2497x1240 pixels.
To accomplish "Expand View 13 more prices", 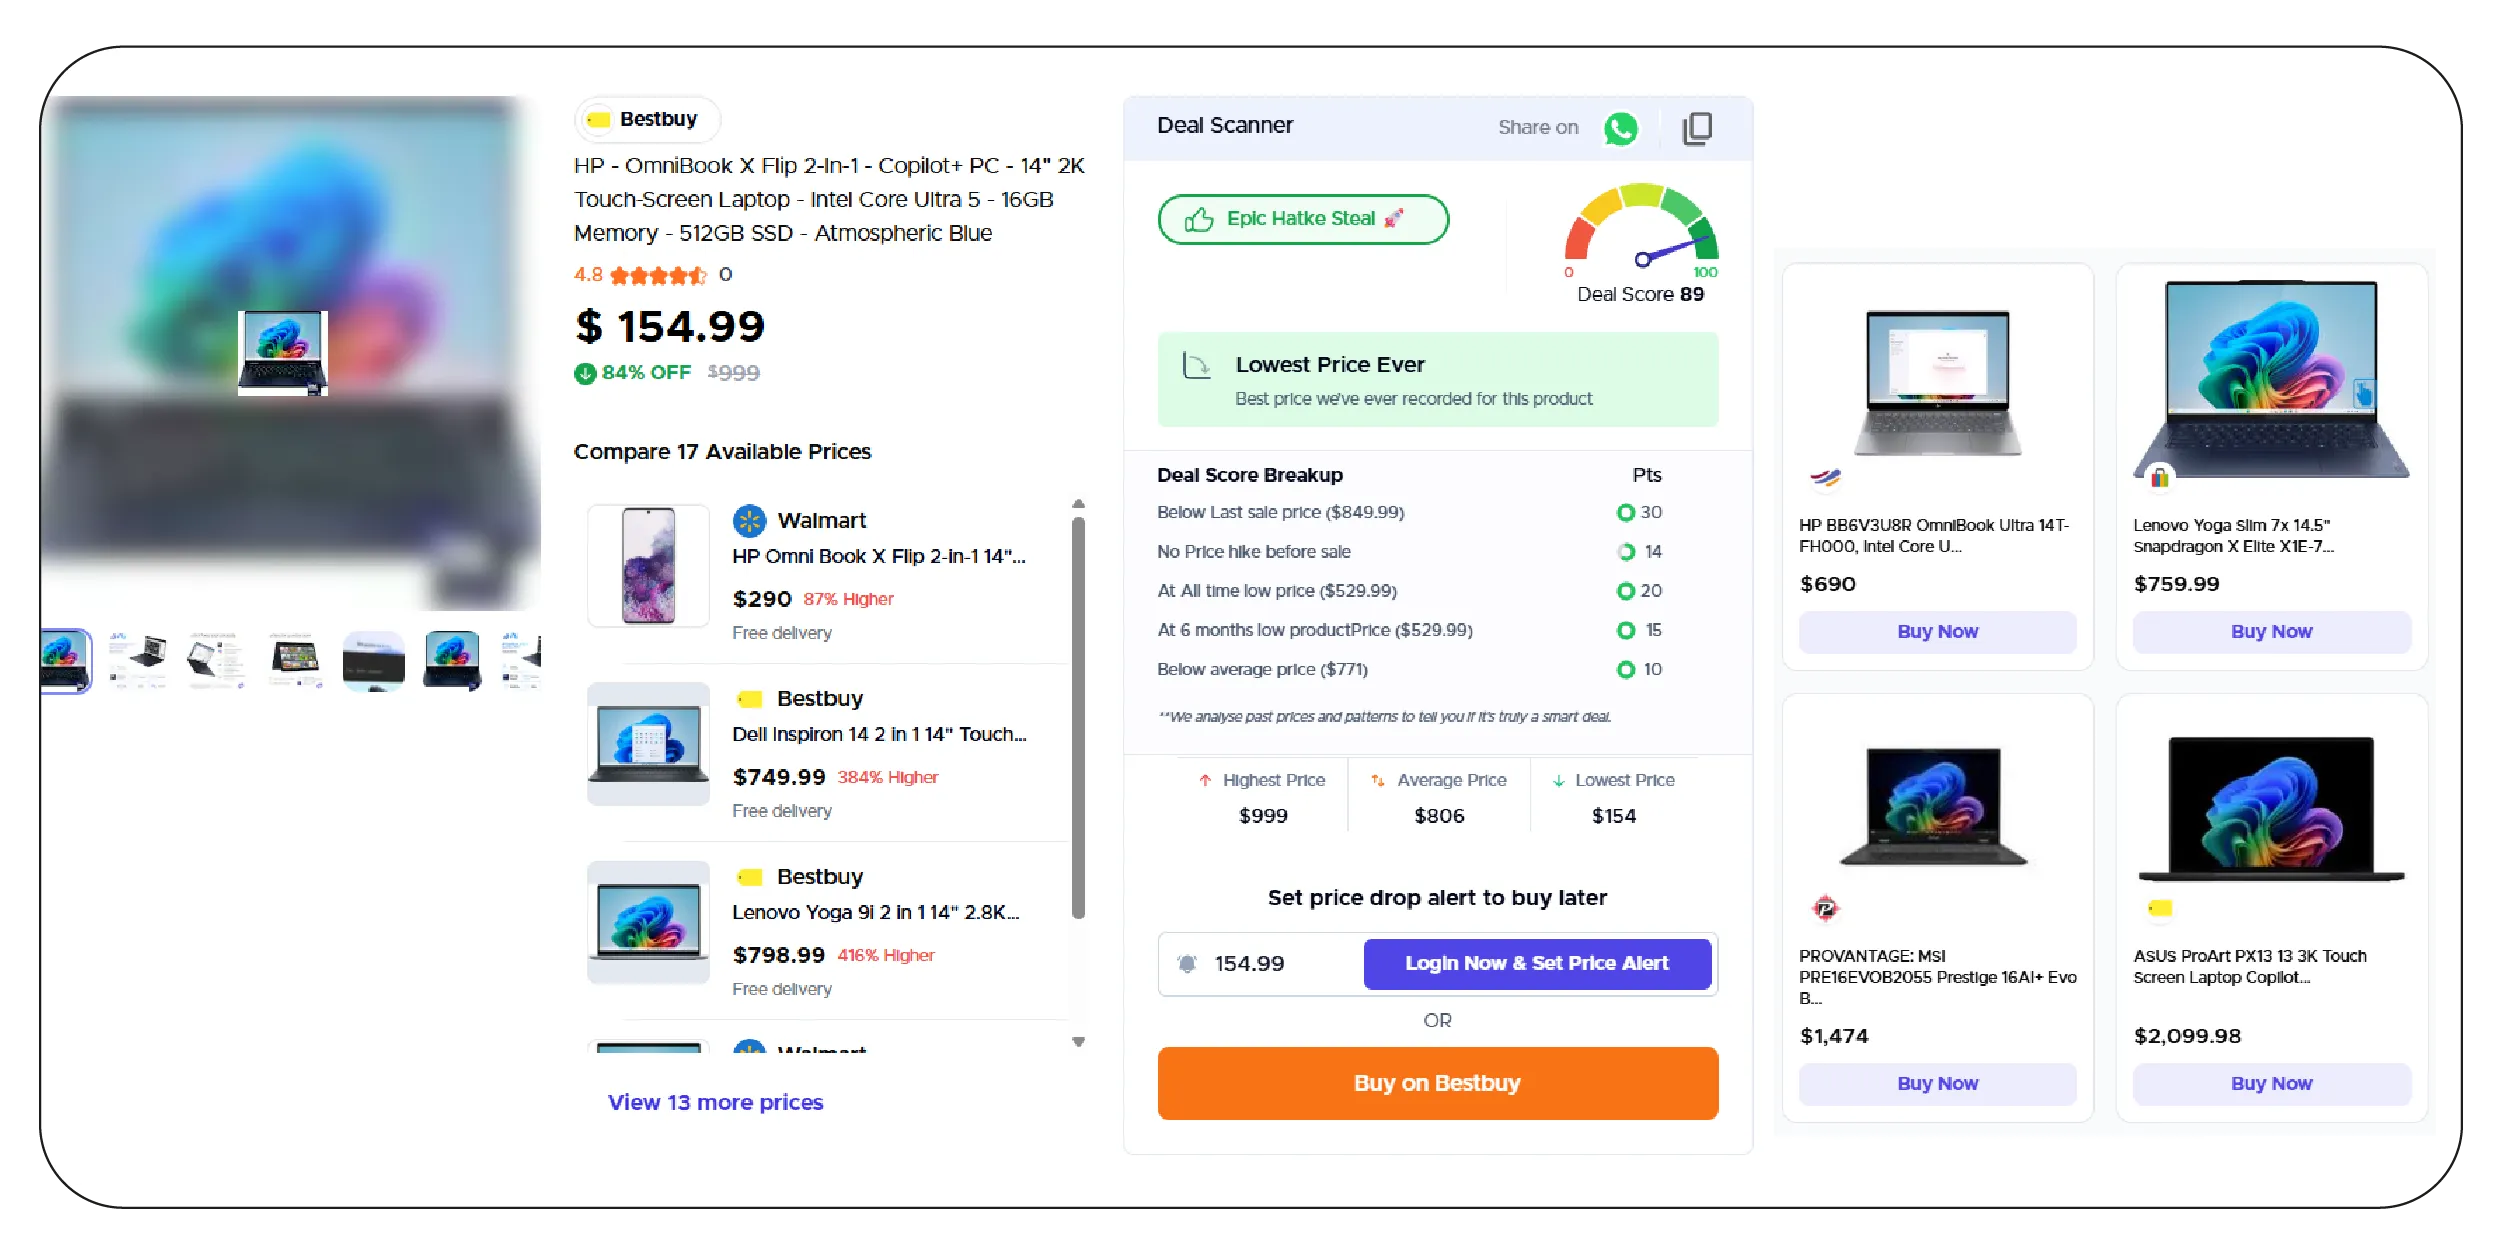I will (716, 1102).
